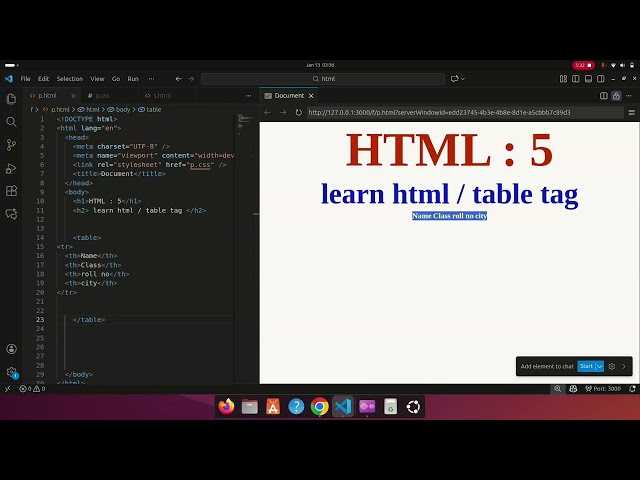Toggle the secondary side bar
The height and width of the screenshot is (480, 640).
click(600, 79)
